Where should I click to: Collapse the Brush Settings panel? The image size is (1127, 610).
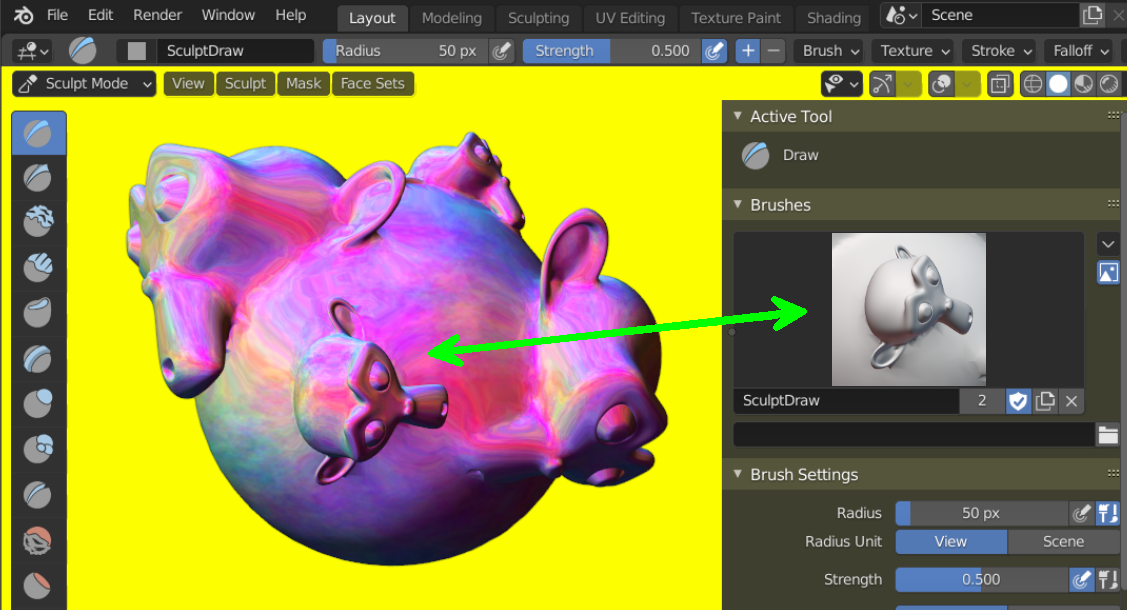click(x=737, y=474)
